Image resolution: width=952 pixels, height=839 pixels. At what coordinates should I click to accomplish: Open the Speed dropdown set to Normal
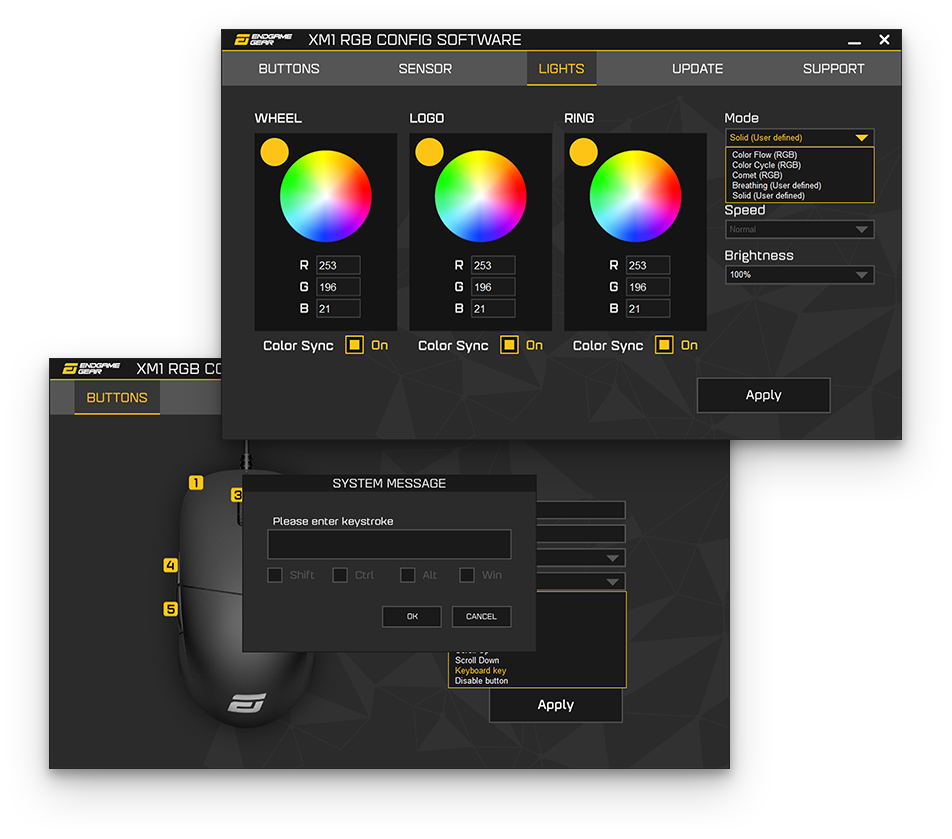pos(800,229)
